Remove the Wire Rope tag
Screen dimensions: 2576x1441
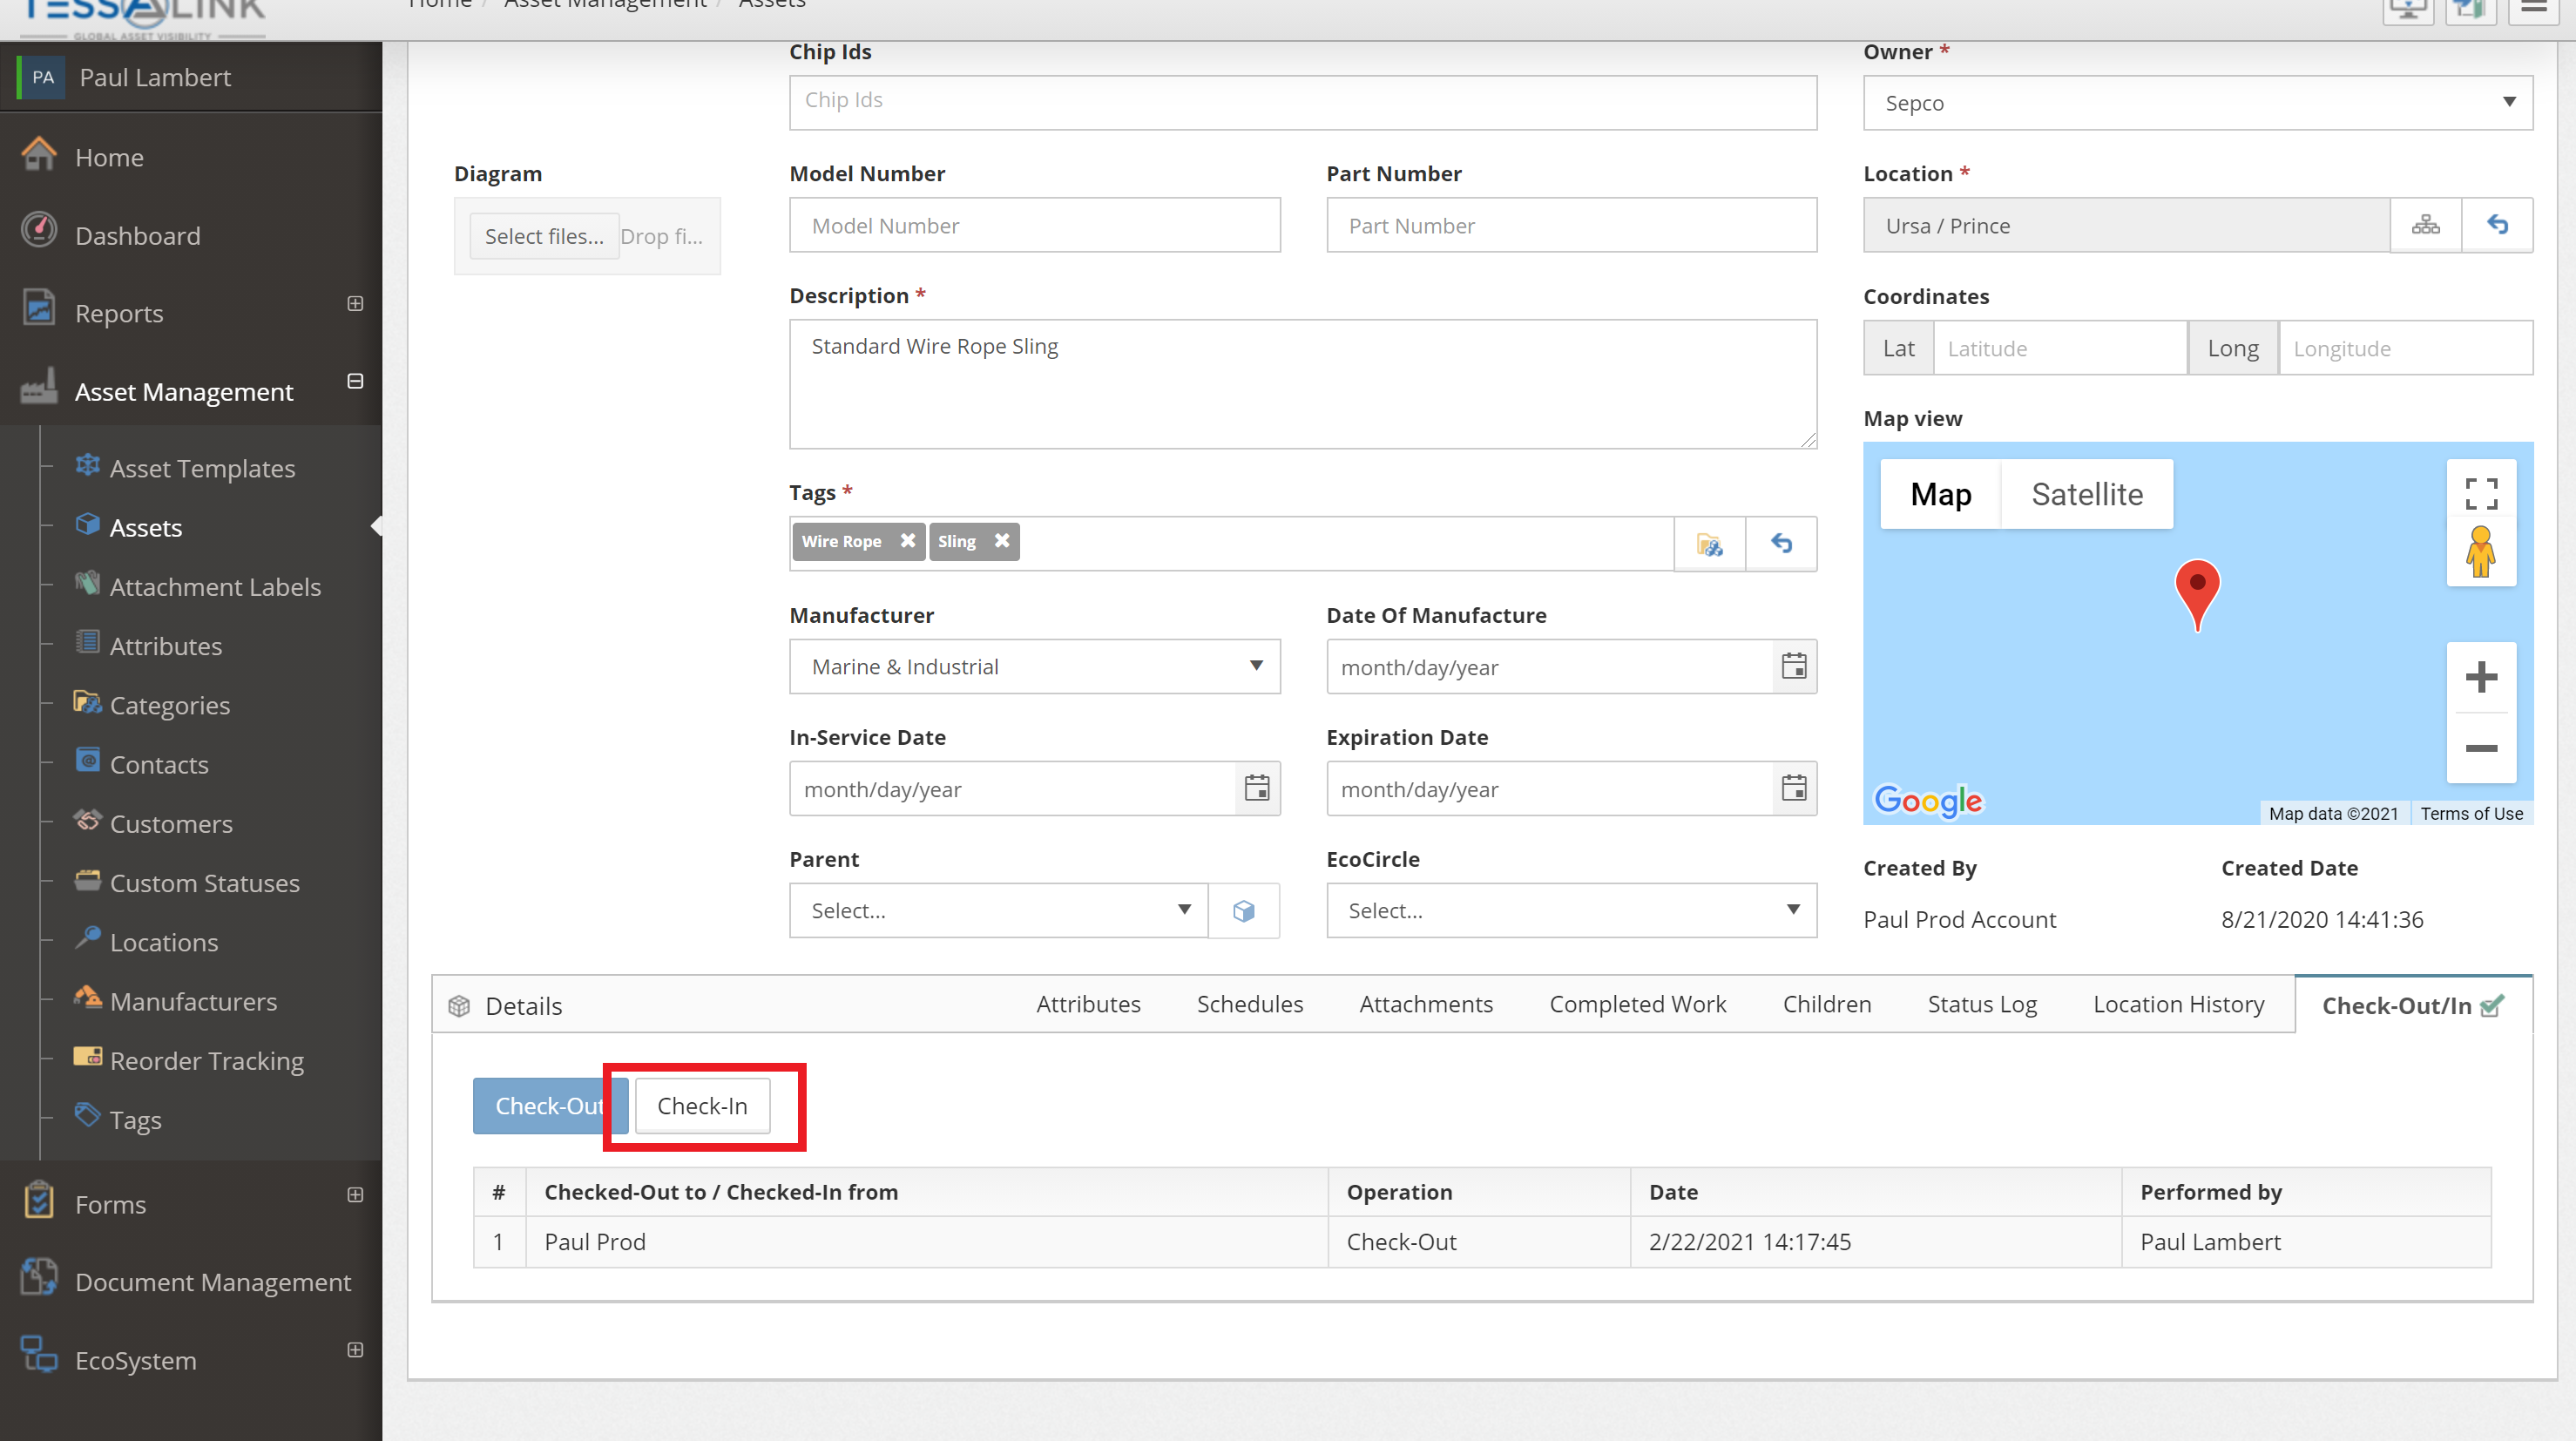click(907, 541)
